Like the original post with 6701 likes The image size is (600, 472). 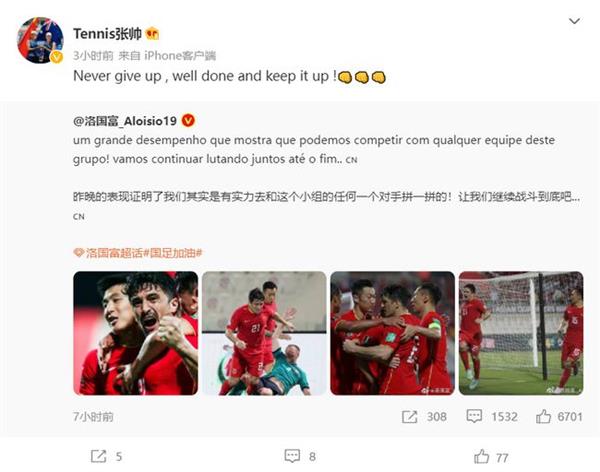[x=543, y=416]
